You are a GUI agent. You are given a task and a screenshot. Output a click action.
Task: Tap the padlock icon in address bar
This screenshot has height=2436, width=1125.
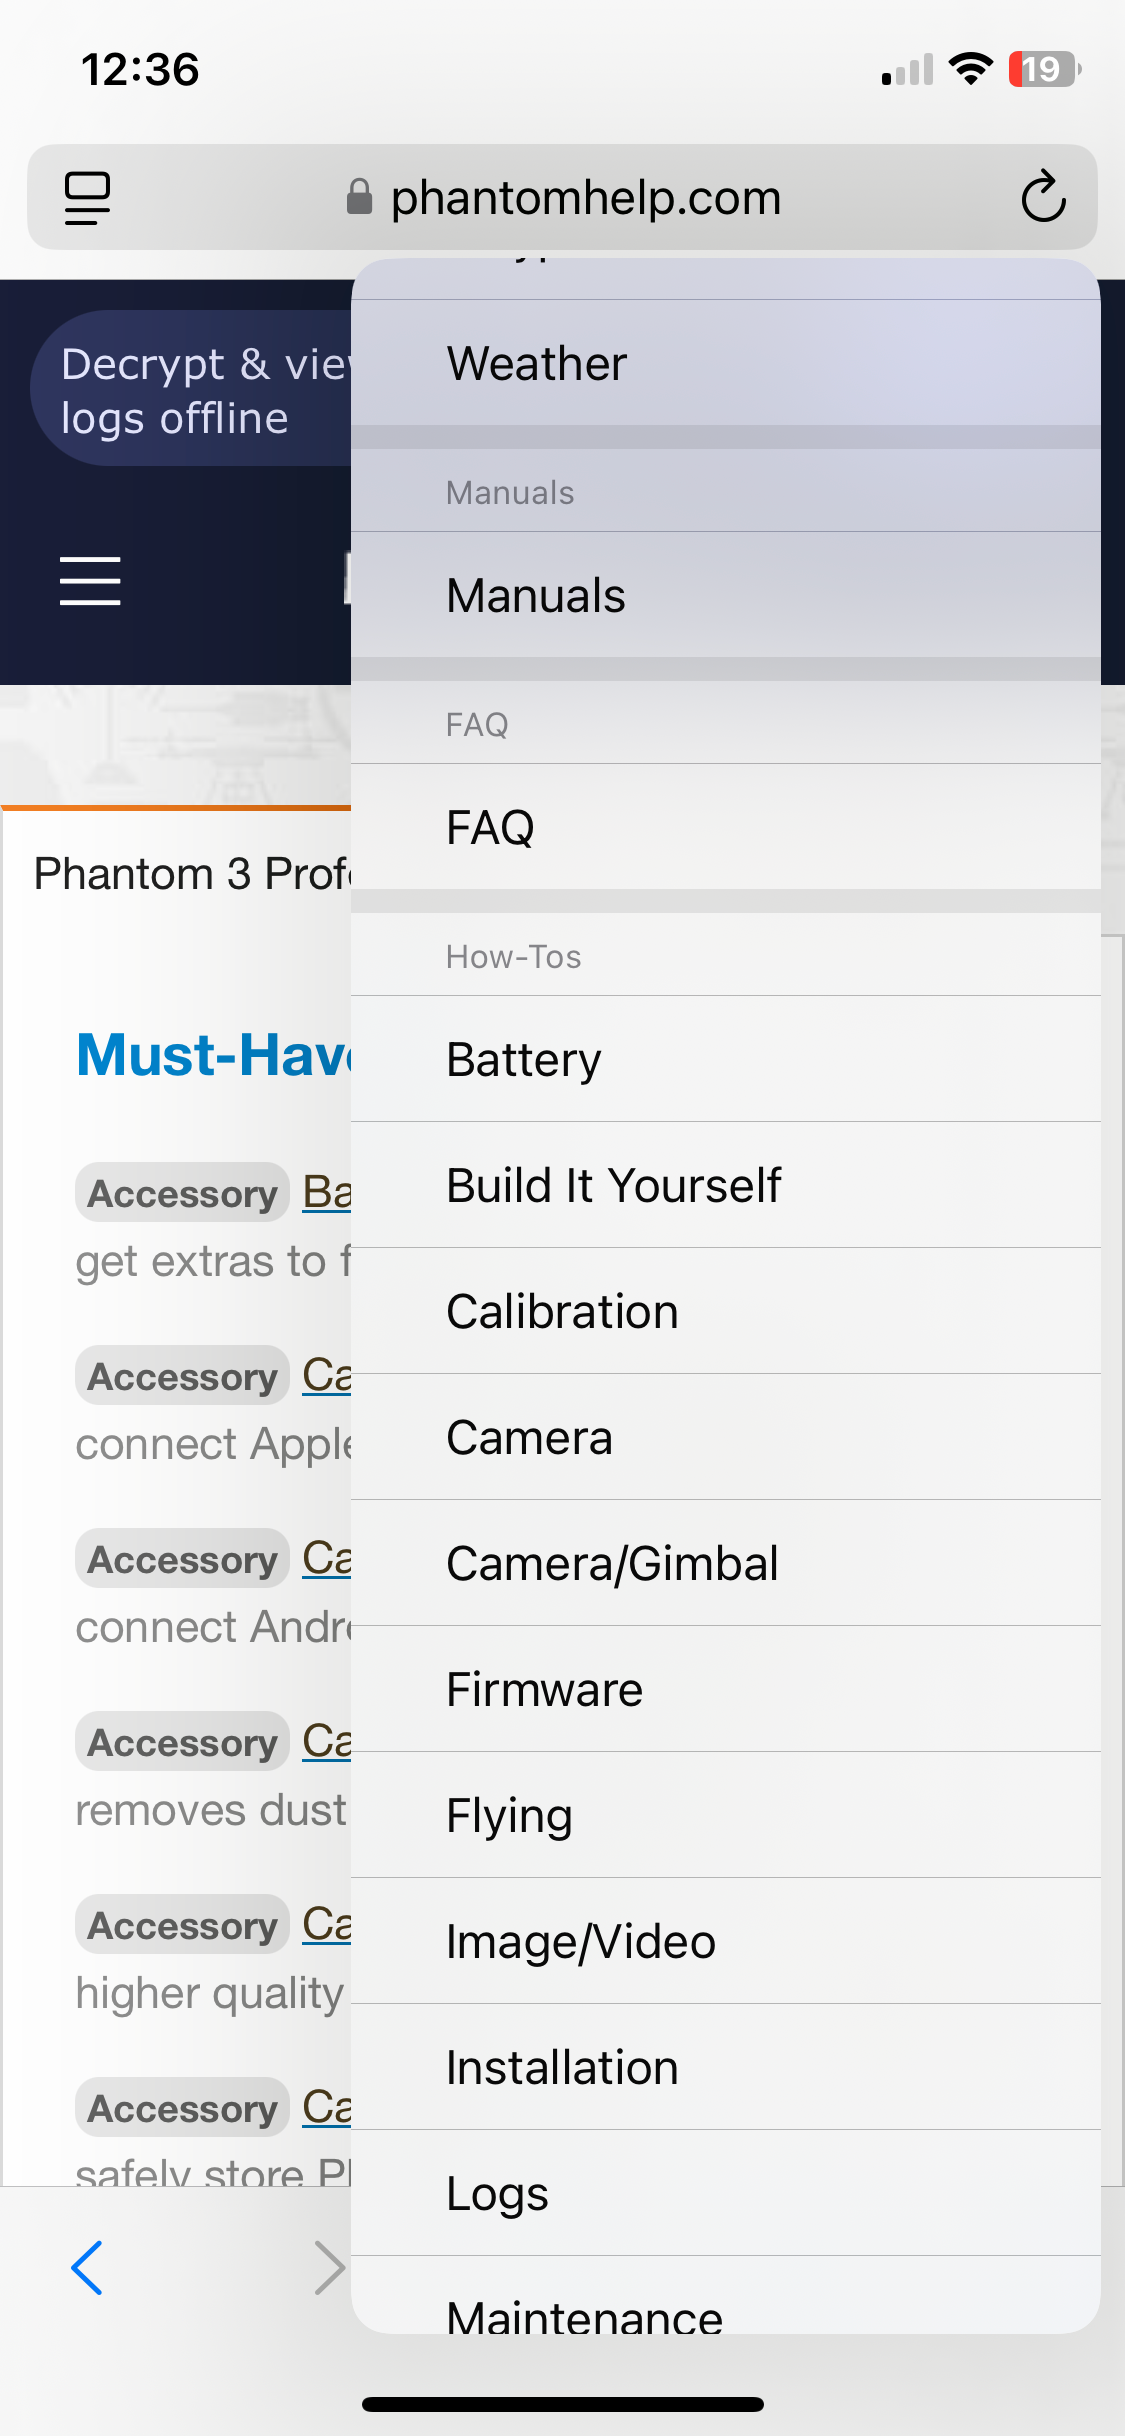359,196
